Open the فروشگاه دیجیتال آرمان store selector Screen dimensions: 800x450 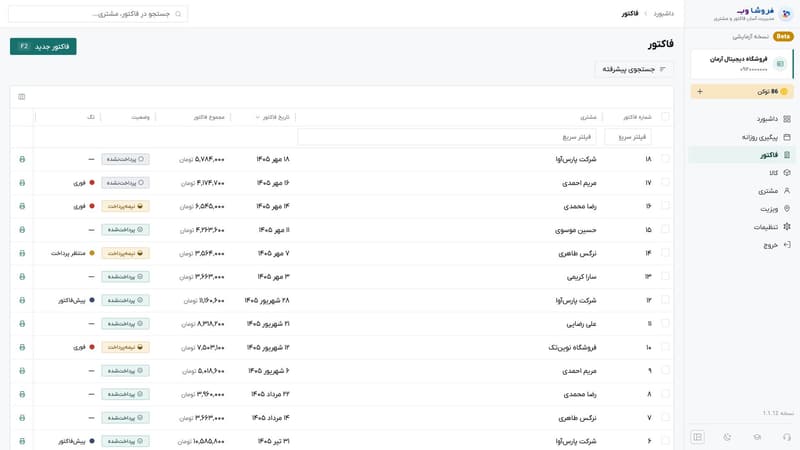click(742, 64)
